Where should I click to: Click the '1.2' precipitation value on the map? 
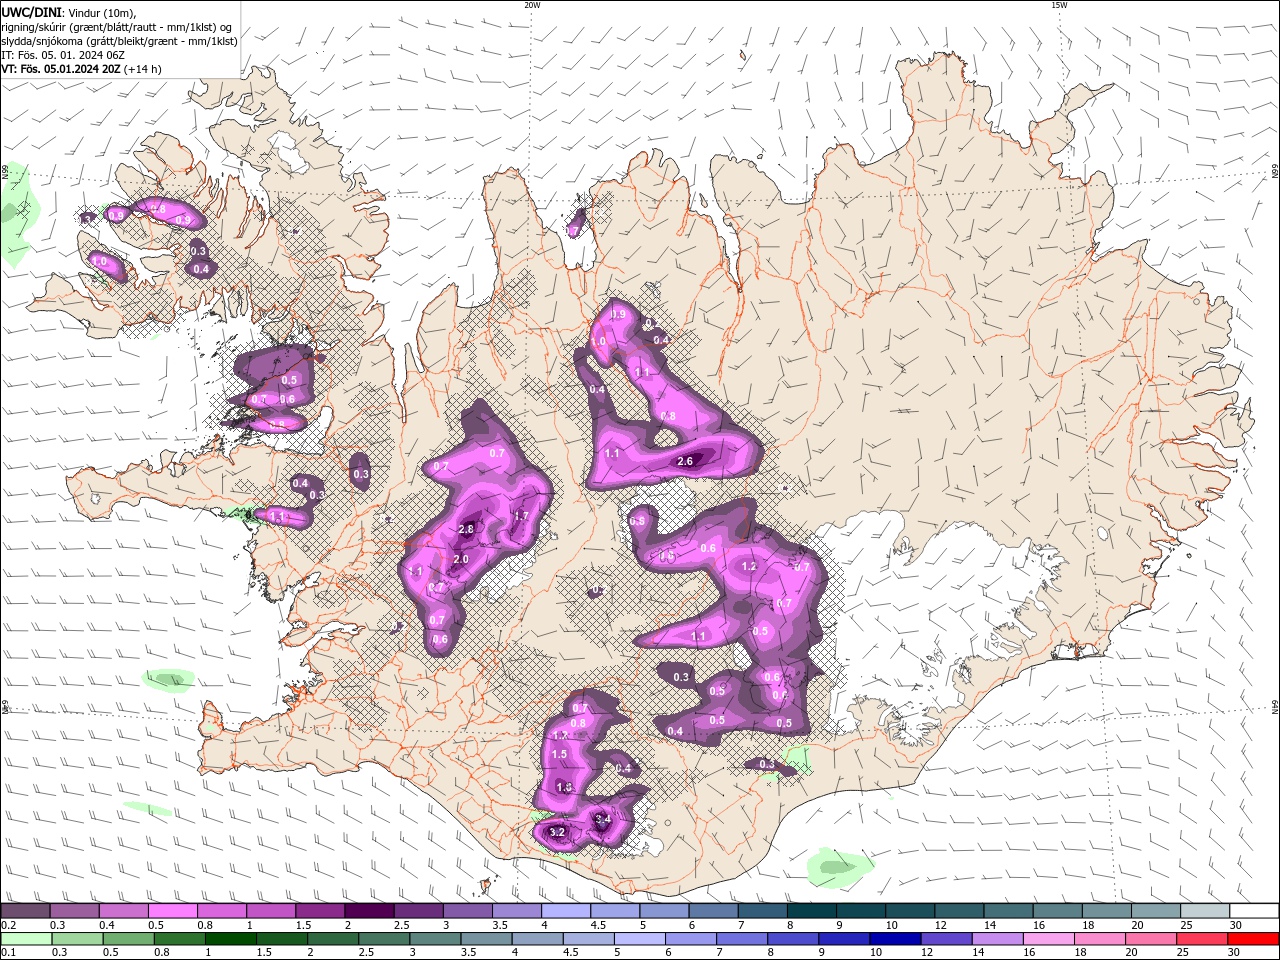pyautogui.click(x=749, y=566)
